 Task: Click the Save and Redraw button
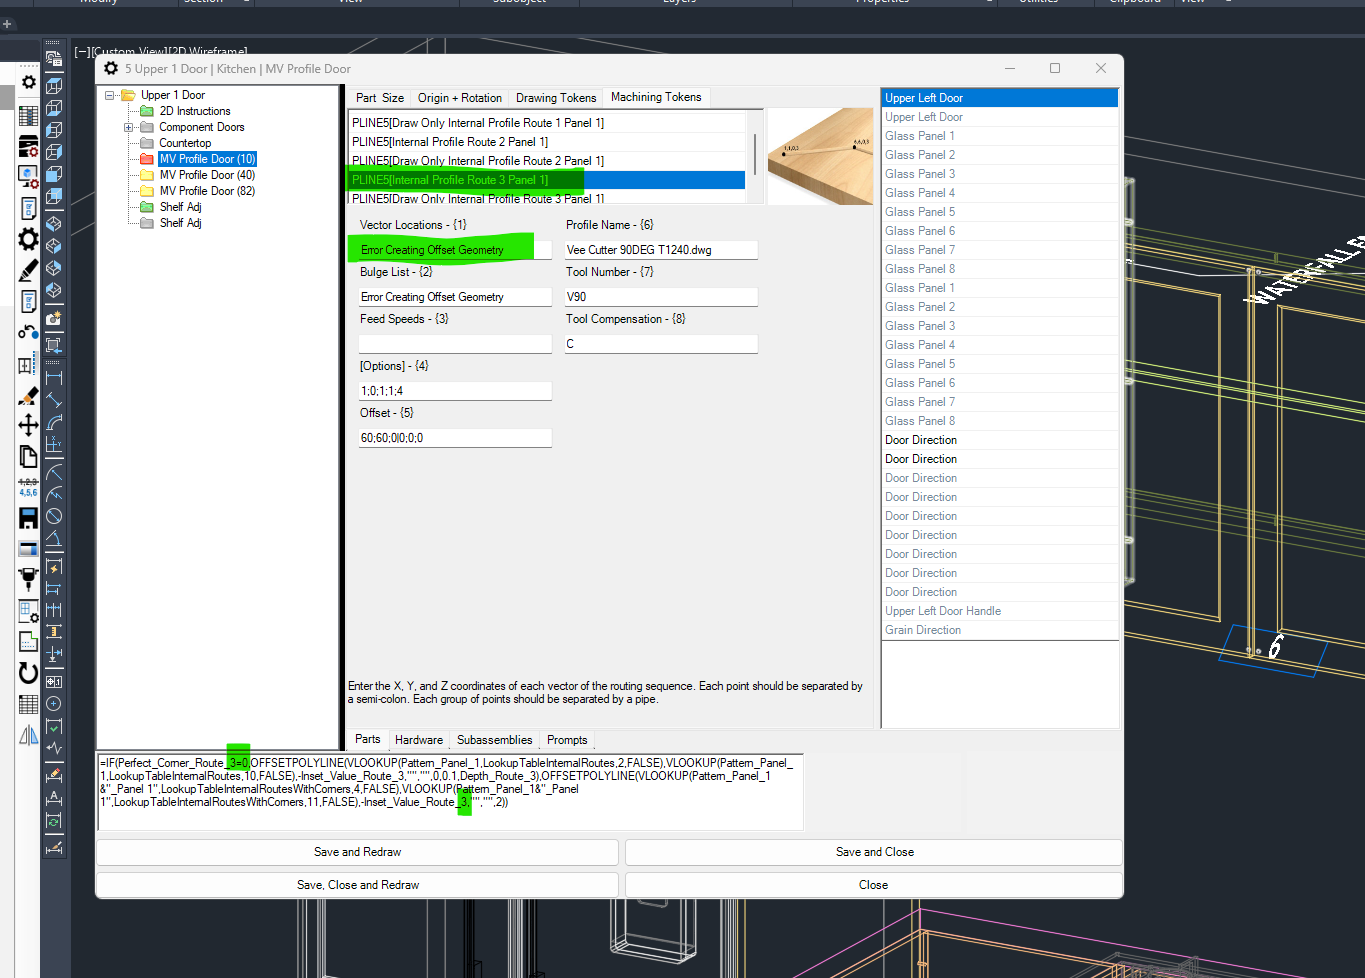(x=357, y=852)
